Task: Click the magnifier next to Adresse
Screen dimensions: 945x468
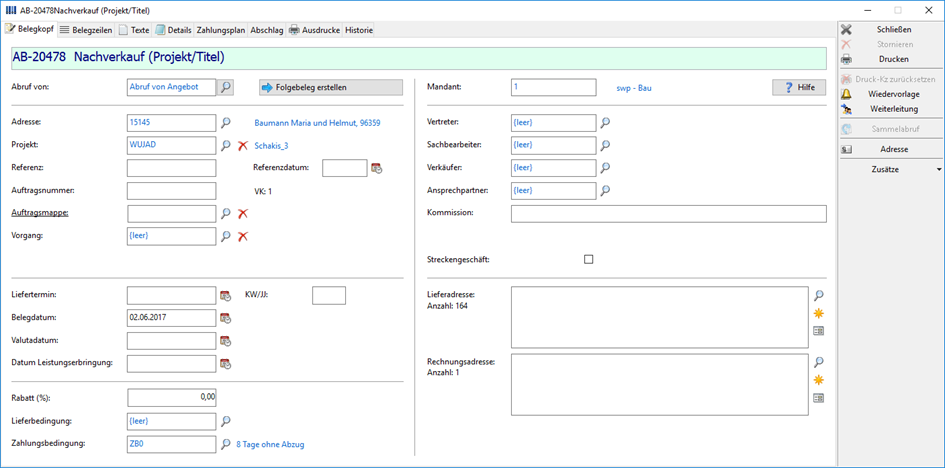Action: [x=225, y=123]
